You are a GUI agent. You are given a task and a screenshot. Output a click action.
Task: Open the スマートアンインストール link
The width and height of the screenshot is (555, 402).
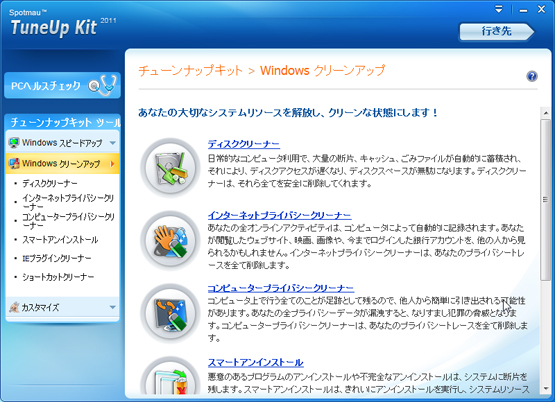pyautogui.click(x=256, y=362)
